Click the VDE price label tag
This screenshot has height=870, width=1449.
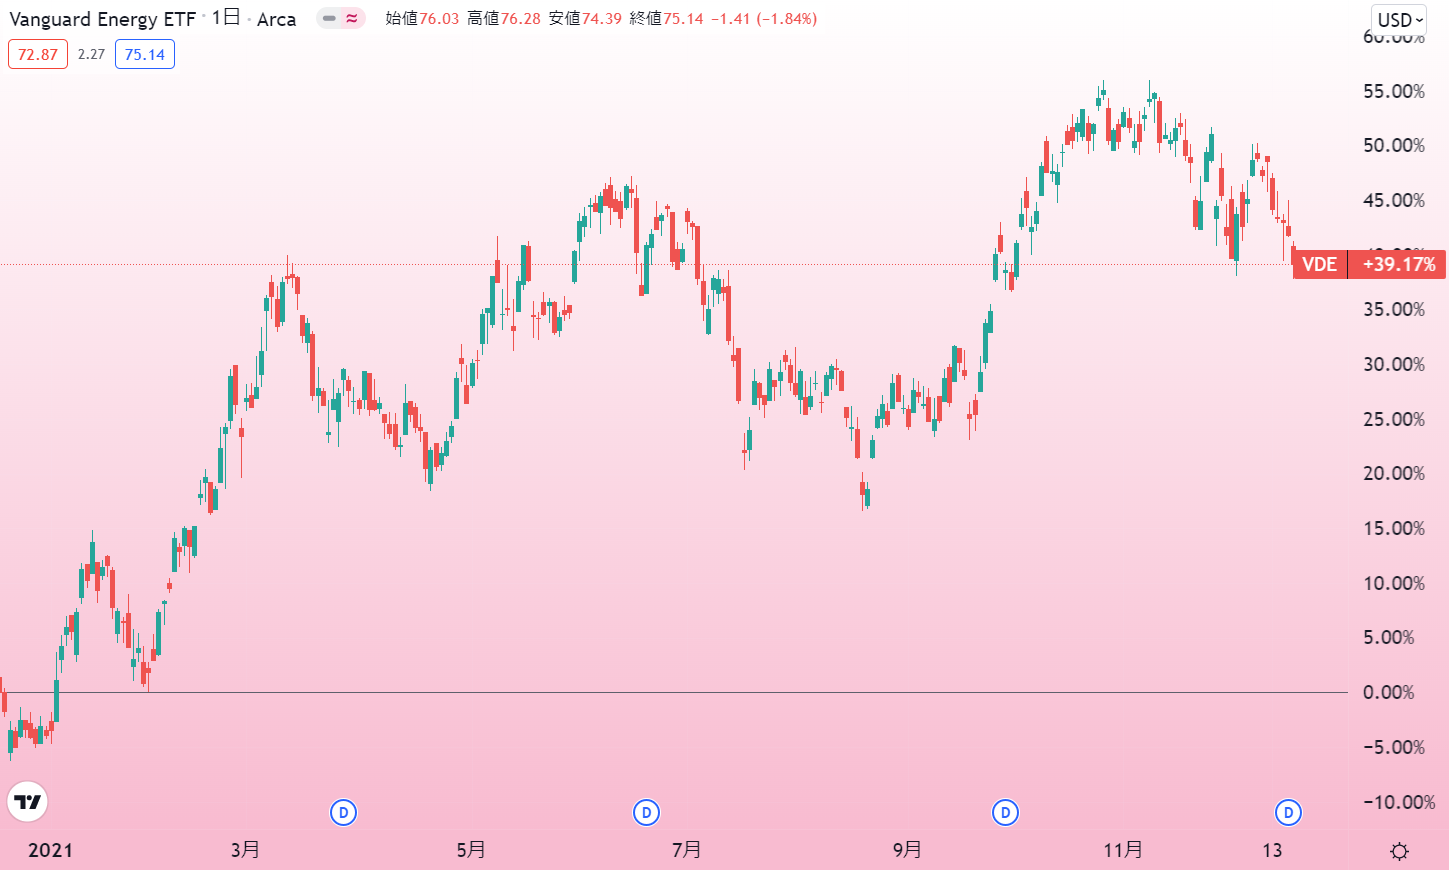[x=1319, y=264]
